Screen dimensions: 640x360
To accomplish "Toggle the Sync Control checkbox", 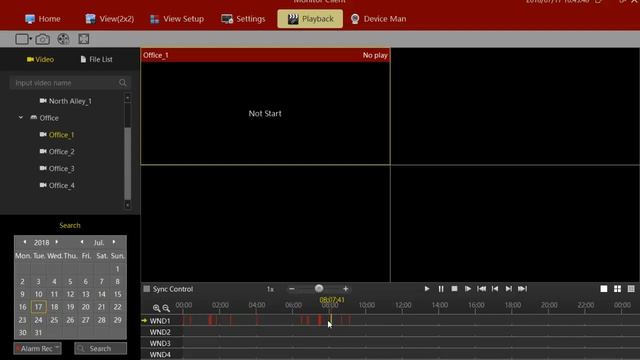I will tap(147, 289).
